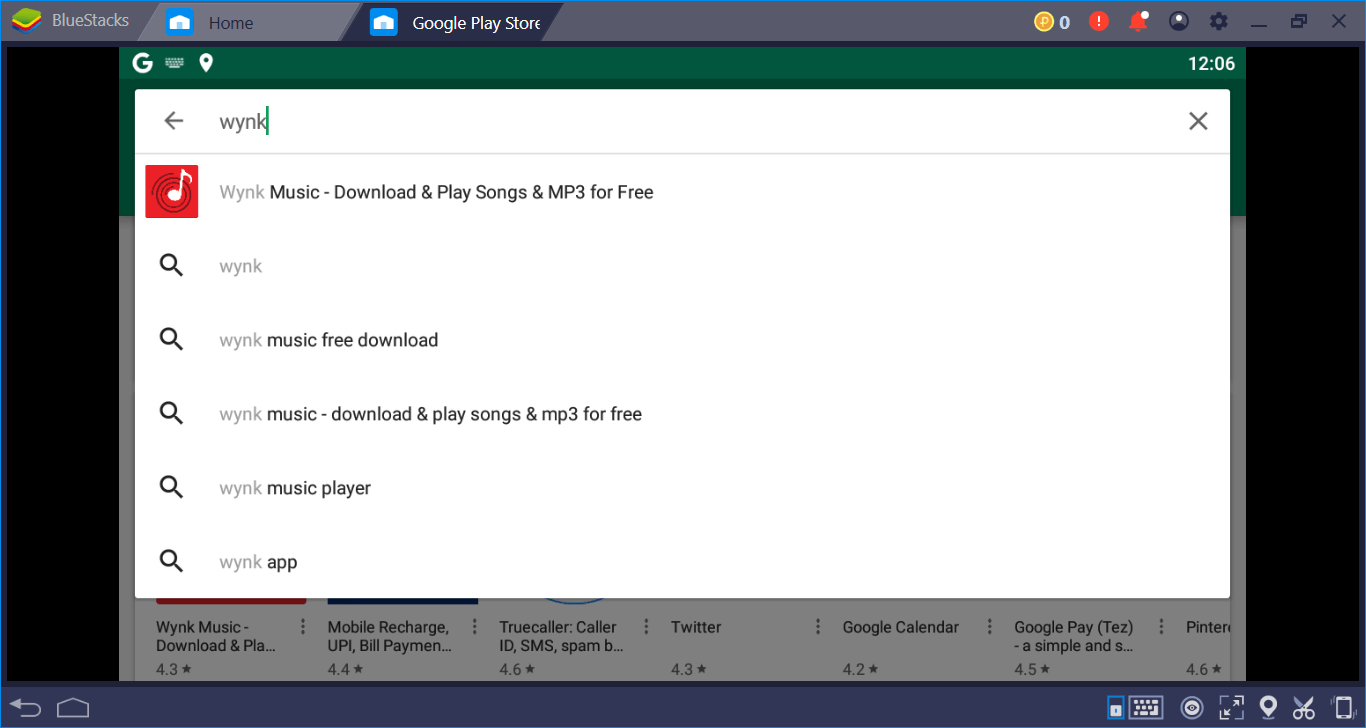
Task: Click magnifier icon beside 'wynk music free download'
Action: click(172, 340)
